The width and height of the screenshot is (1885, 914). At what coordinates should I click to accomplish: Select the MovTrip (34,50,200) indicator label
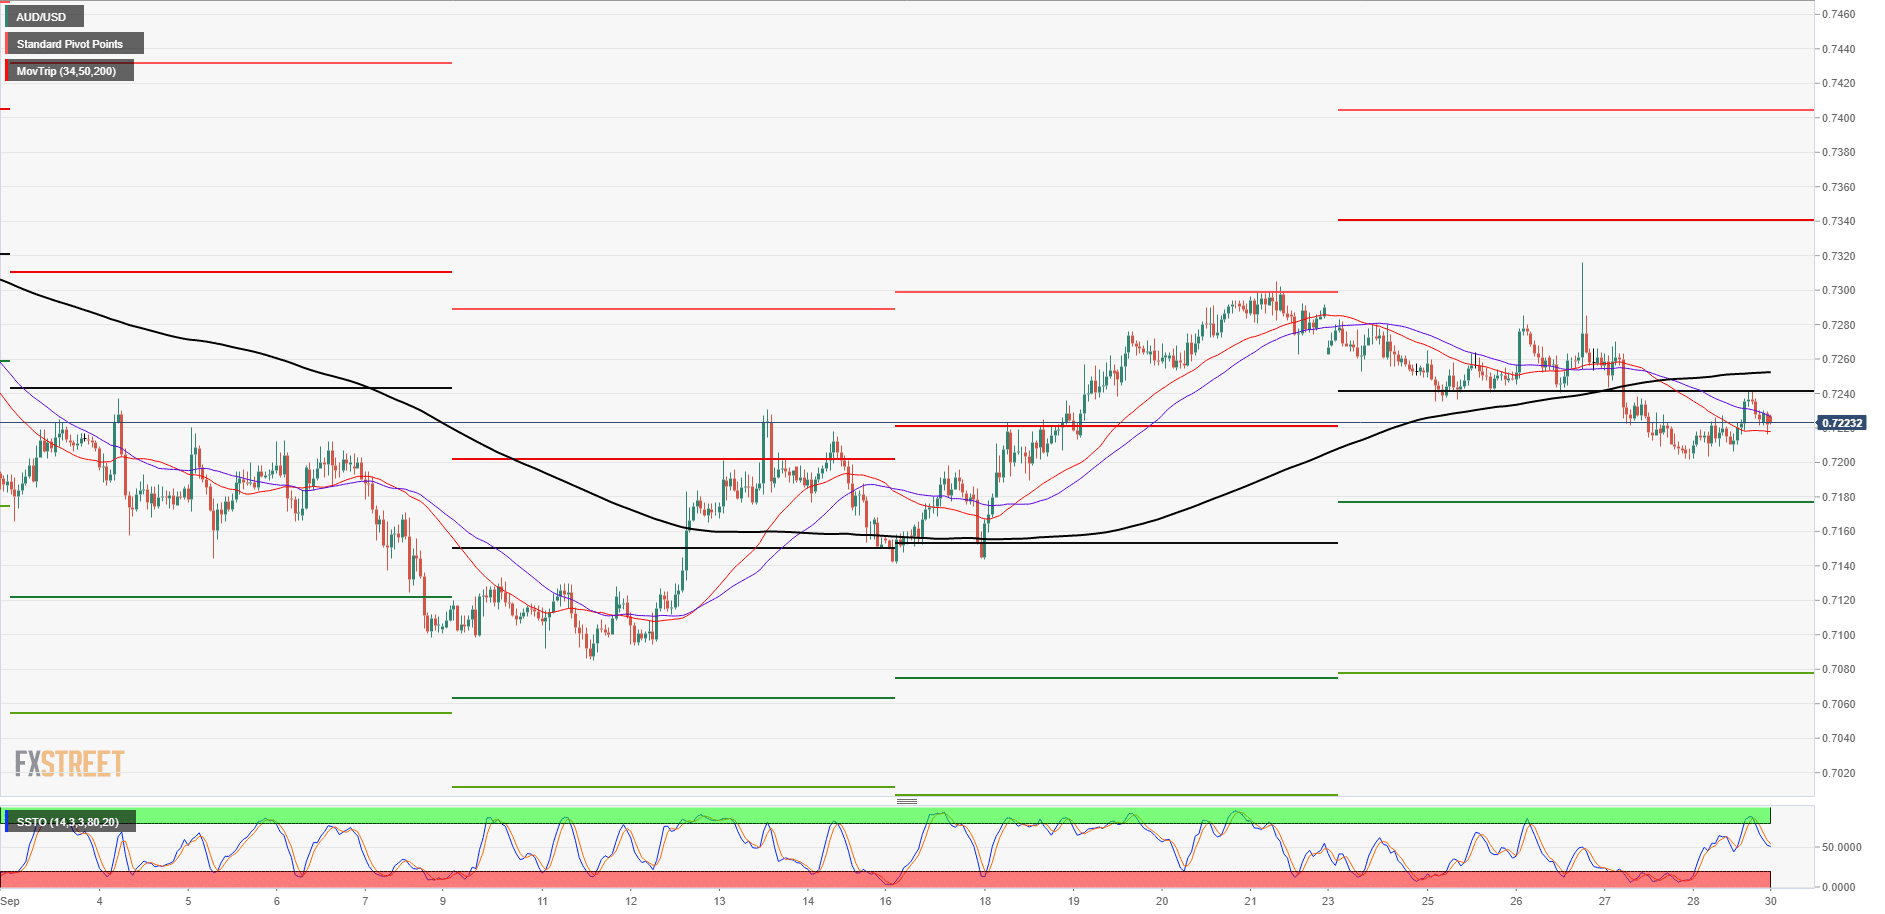click(66, 71)
